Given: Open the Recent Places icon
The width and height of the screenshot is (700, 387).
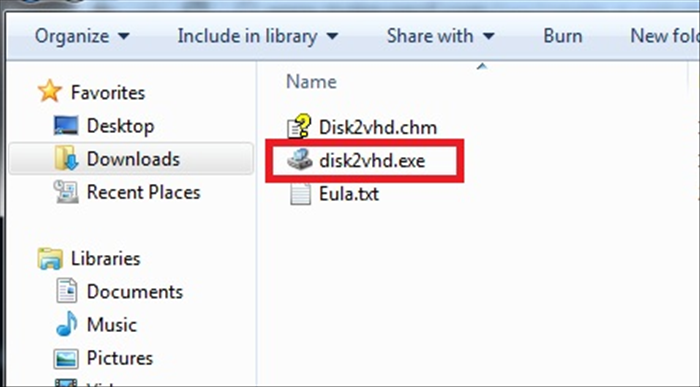Looking at the screenshot, I should (x=66, y=192).
